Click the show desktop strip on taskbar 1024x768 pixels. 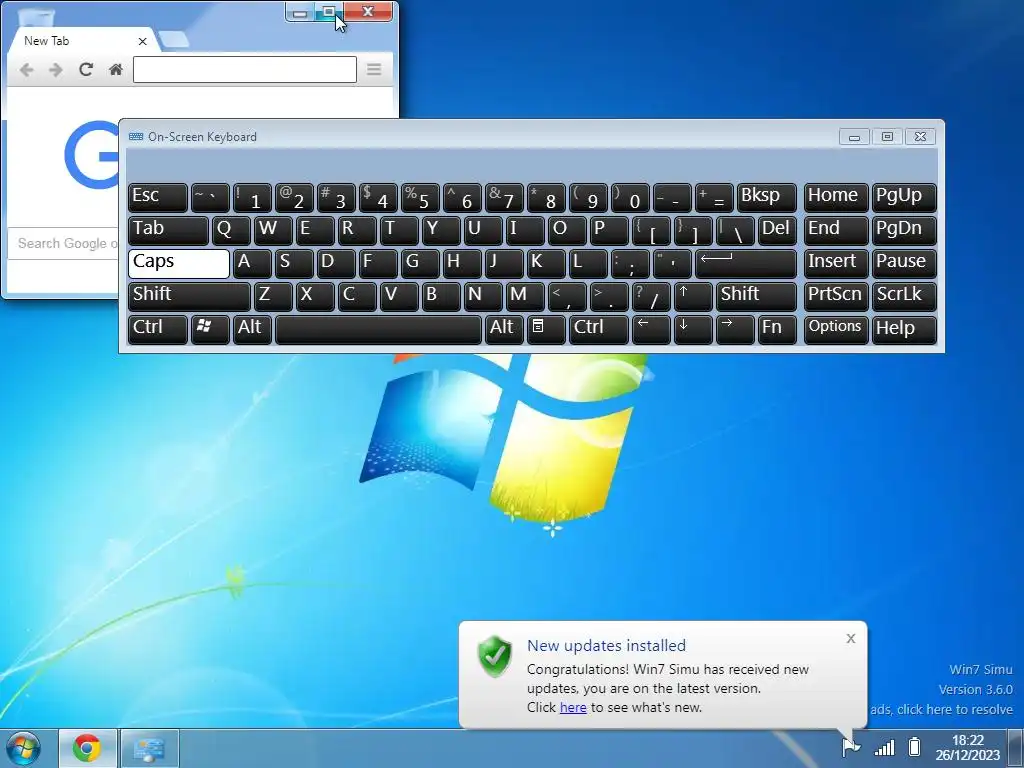[1016, 749]
